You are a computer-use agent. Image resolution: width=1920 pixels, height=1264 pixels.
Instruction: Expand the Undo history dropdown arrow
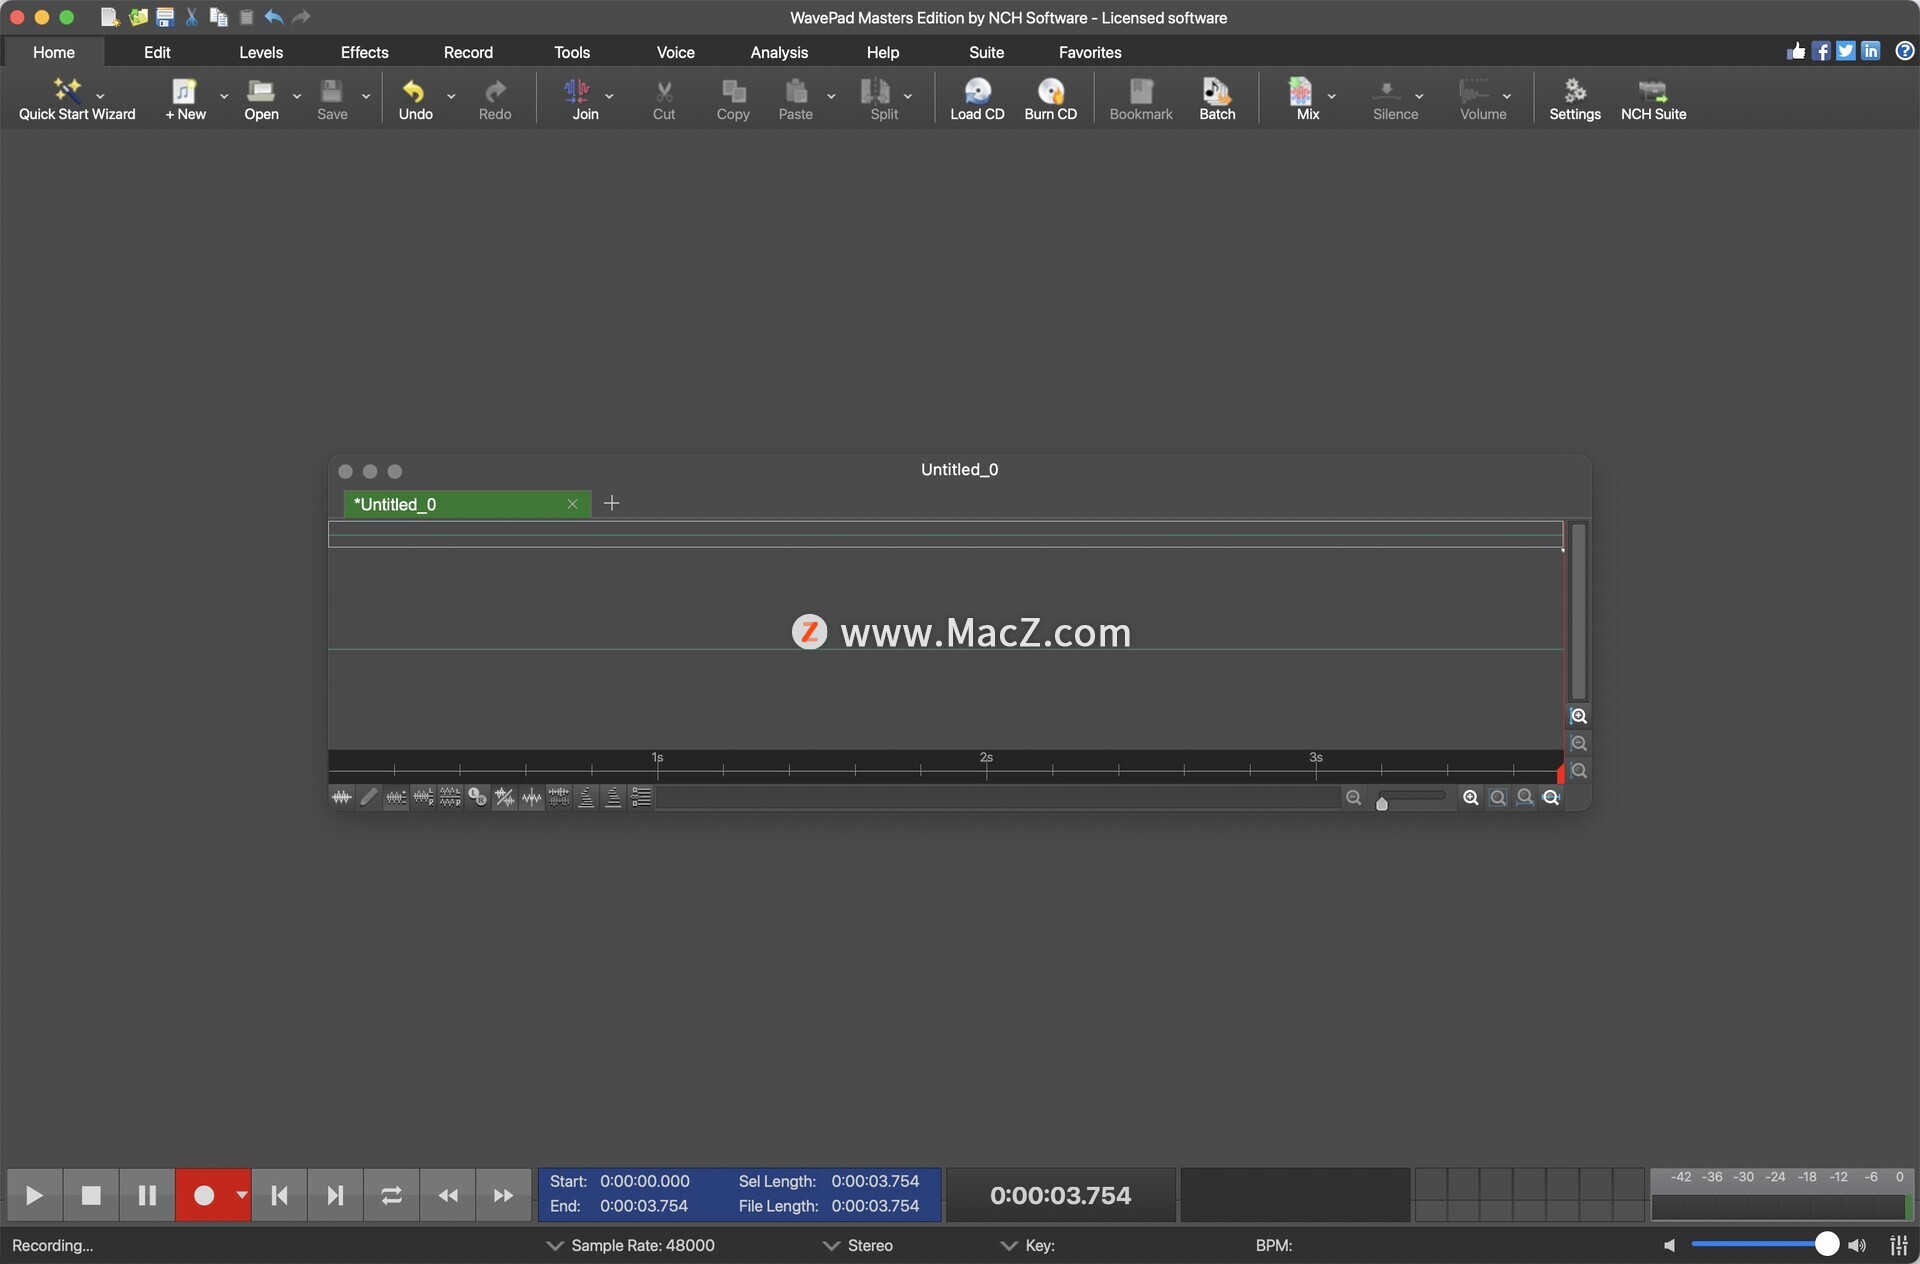pyautogui.click(x=451, y=96)
